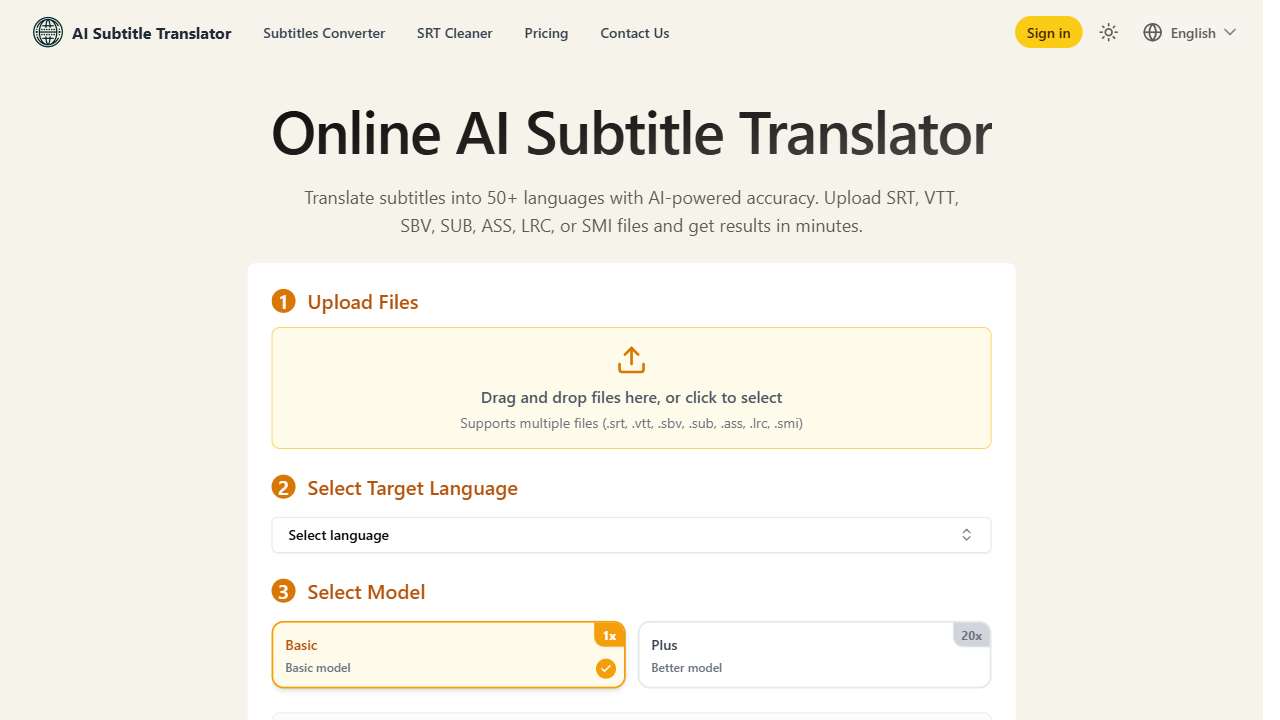Navigate to SRT Cleaner
1280x720 pixels.
pyautogui.click(x=455, y=33)
